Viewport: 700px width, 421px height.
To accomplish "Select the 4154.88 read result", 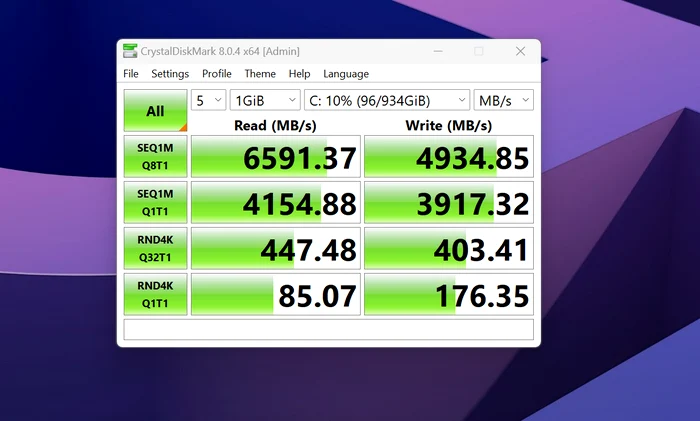I will click(x=276, y=203).
